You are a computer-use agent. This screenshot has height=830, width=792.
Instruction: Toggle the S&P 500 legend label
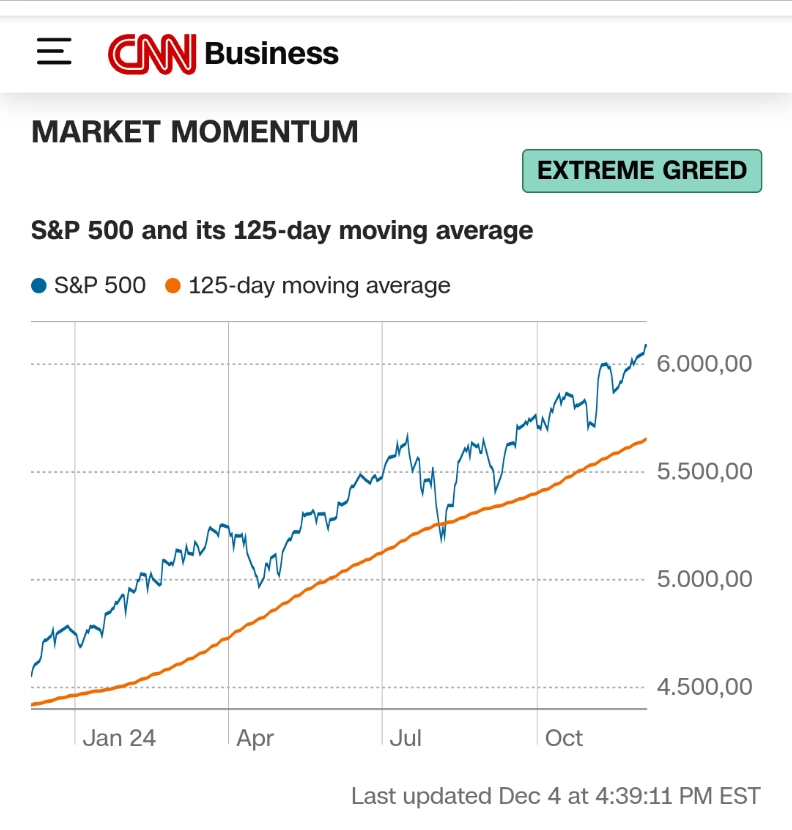coord(99,286)
